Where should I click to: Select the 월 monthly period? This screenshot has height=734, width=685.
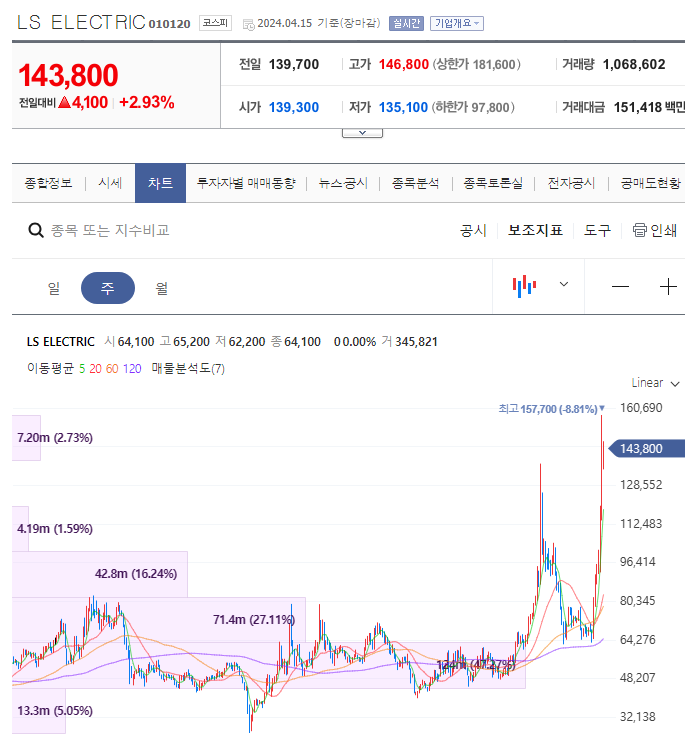pyautogui.click(x=162, y=288)
